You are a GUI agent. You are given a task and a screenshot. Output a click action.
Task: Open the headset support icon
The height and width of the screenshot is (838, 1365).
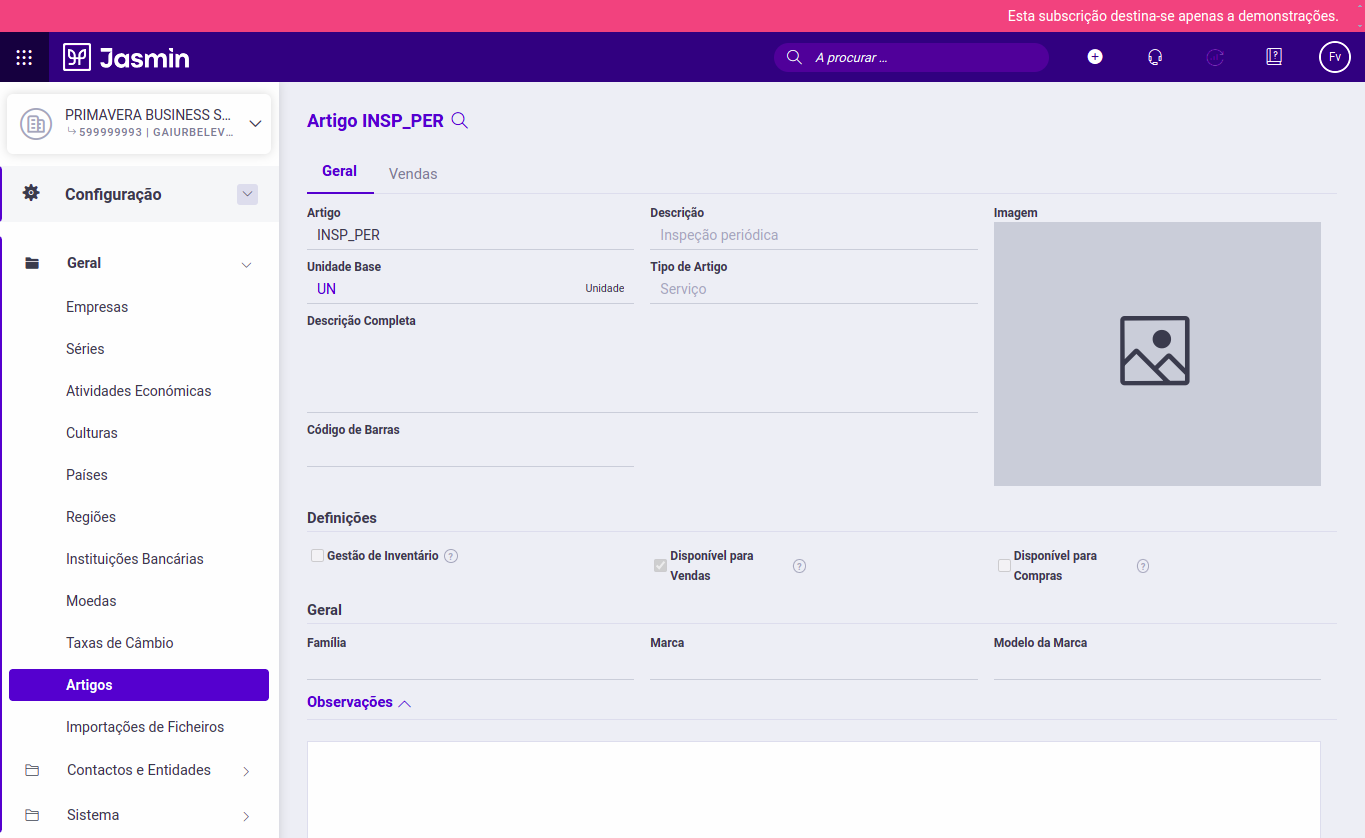coord(1155,57)
